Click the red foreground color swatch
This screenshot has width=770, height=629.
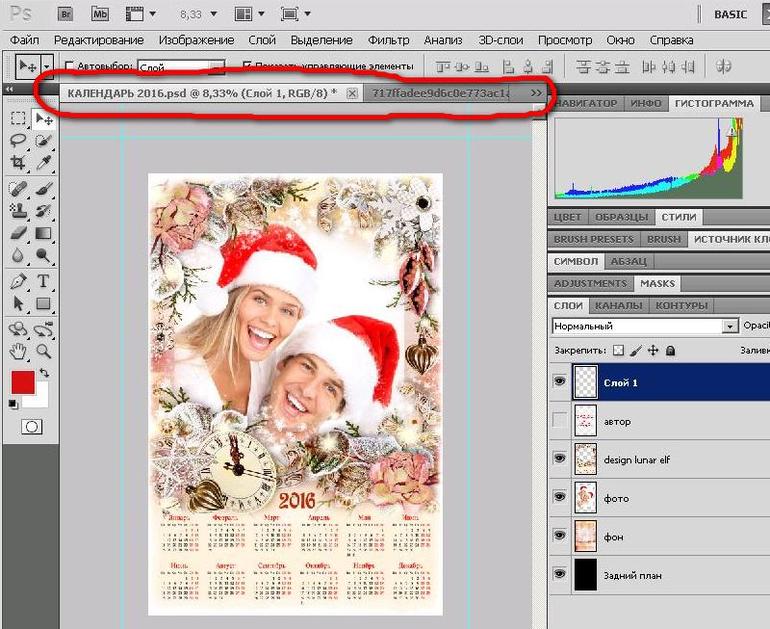click(22, 382)
